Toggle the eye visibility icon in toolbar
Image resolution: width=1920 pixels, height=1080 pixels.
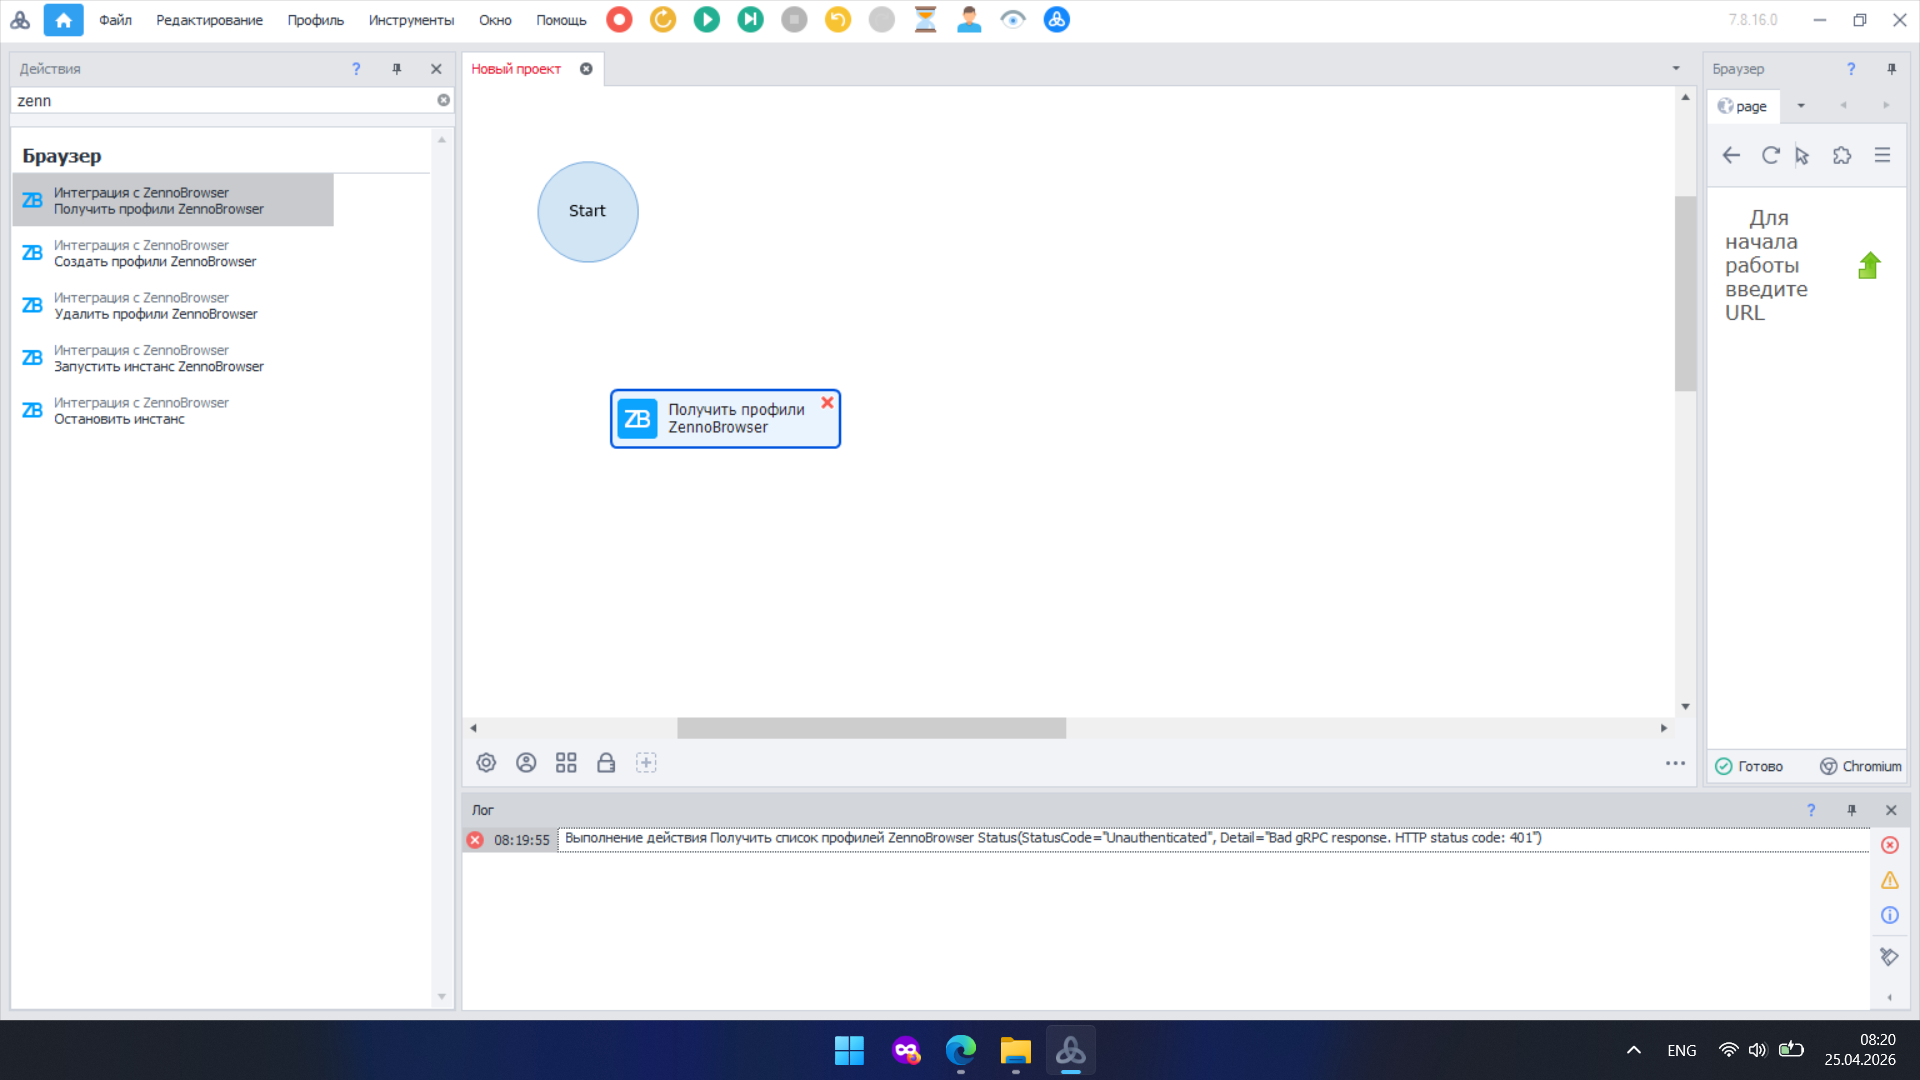pyautogui.click(x=1012, y=19)
